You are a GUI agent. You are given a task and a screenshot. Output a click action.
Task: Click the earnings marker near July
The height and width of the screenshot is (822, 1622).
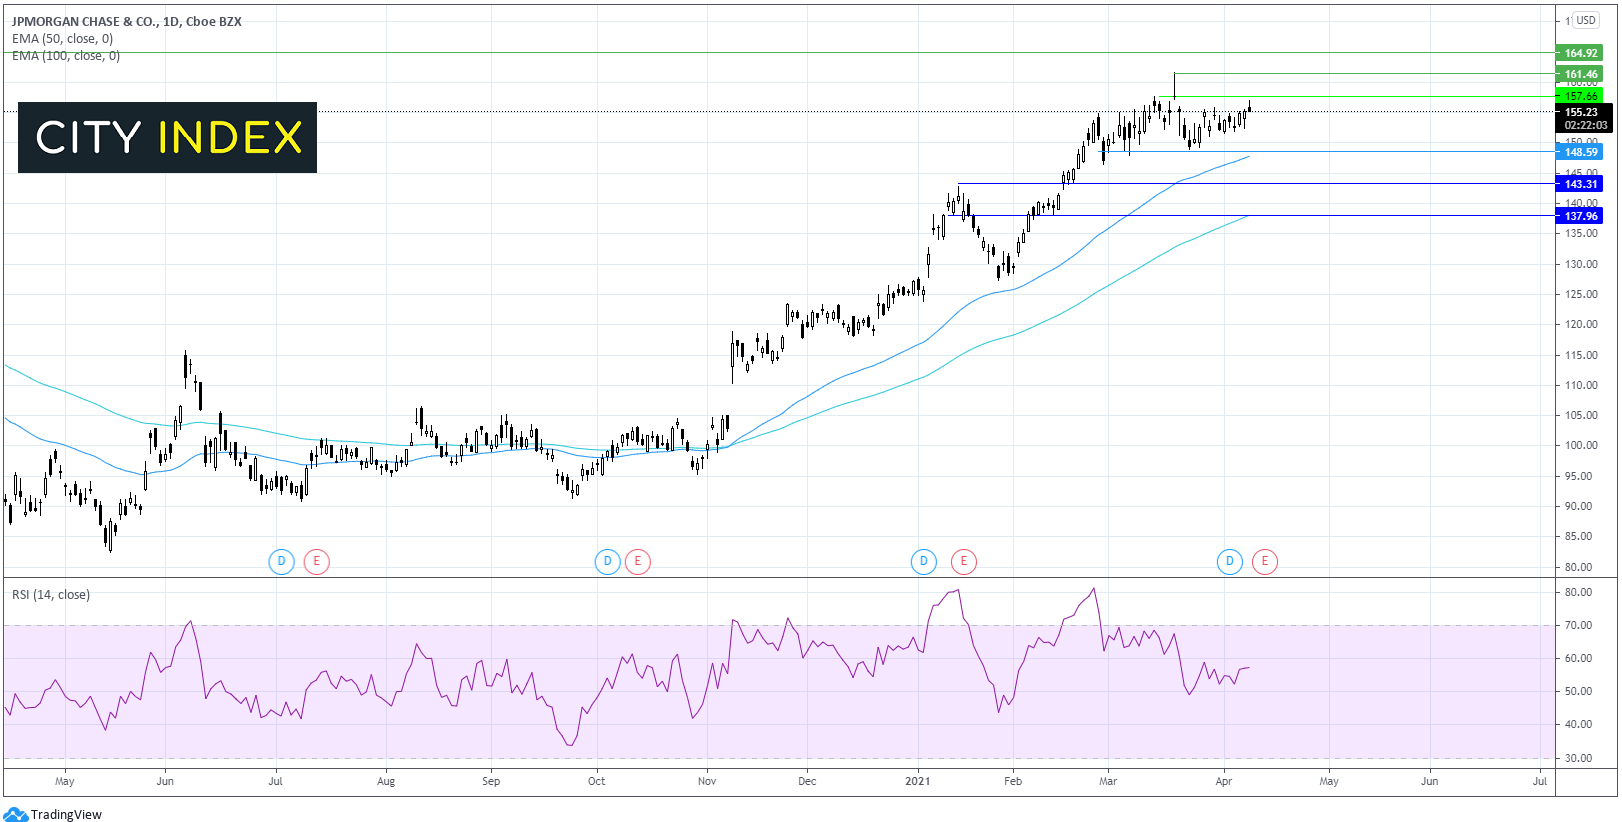[317, 561]
